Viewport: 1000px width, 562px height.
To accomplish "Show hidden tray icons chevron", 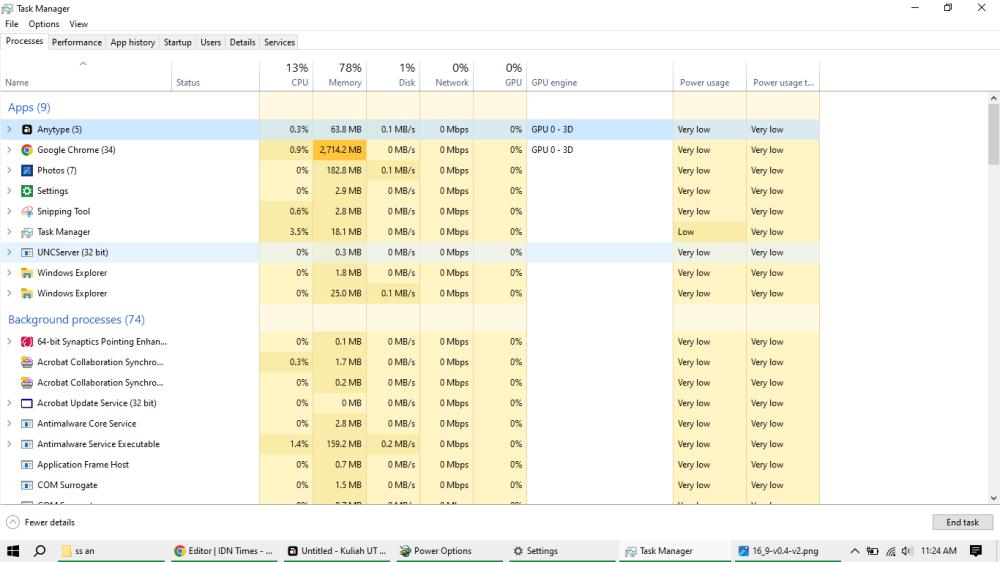I will click(x=855, y=551).
